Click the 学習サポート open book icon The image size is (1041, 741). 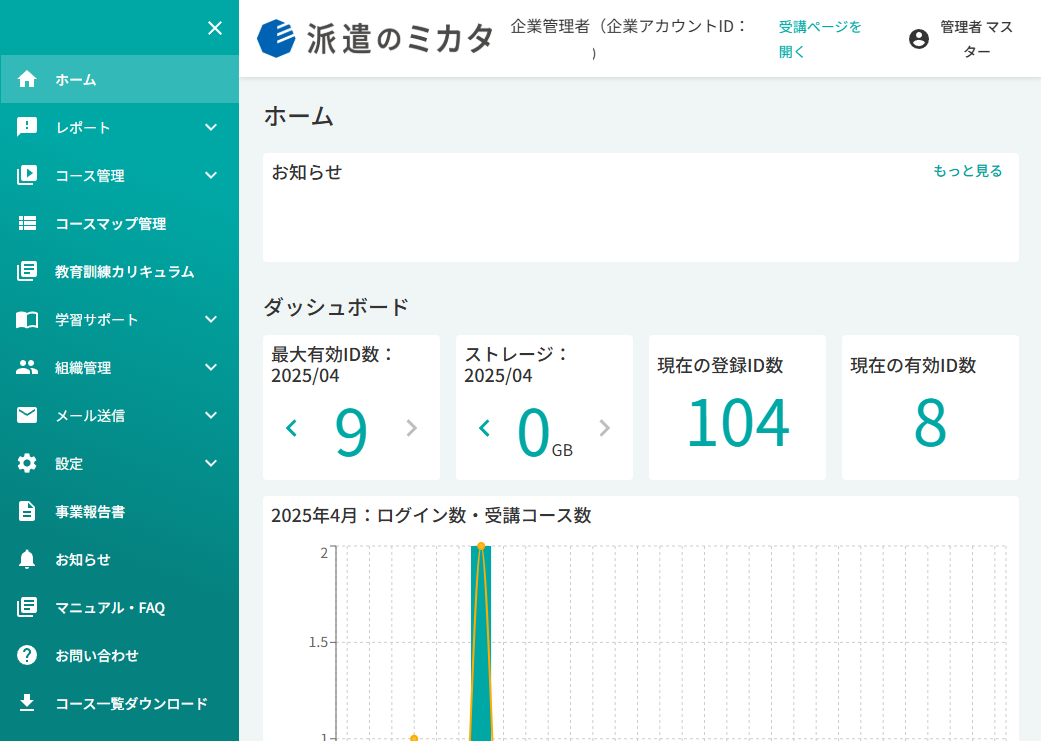pos(27,319)
